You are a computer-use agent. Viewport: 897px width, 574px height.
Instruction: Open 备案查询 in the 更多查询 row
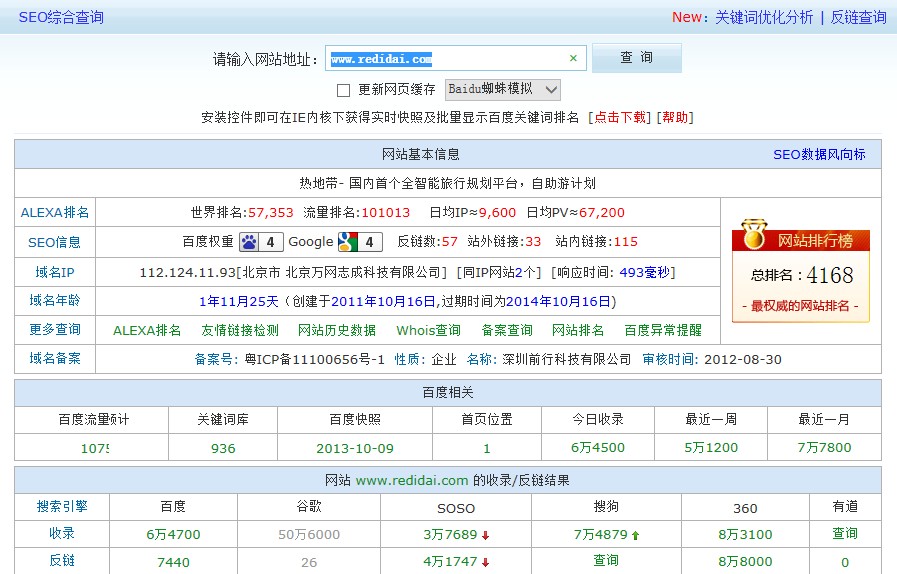point(507,330)
